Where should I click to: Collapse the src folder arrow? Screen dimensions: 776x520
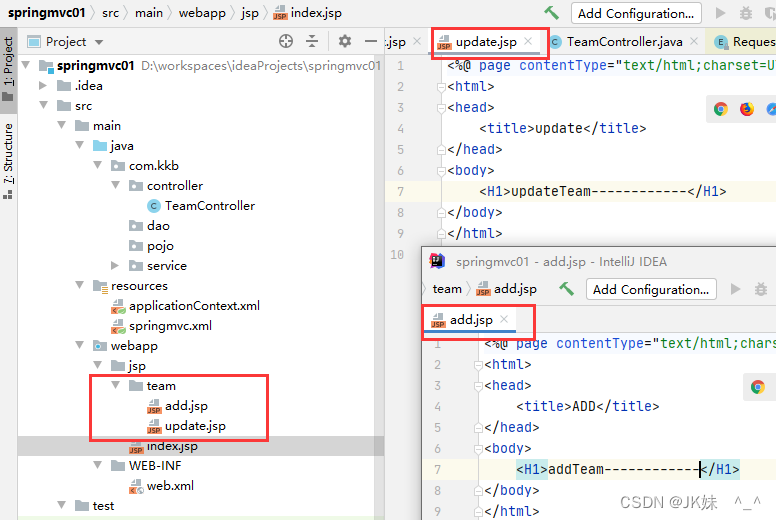[x=44, y=105]
